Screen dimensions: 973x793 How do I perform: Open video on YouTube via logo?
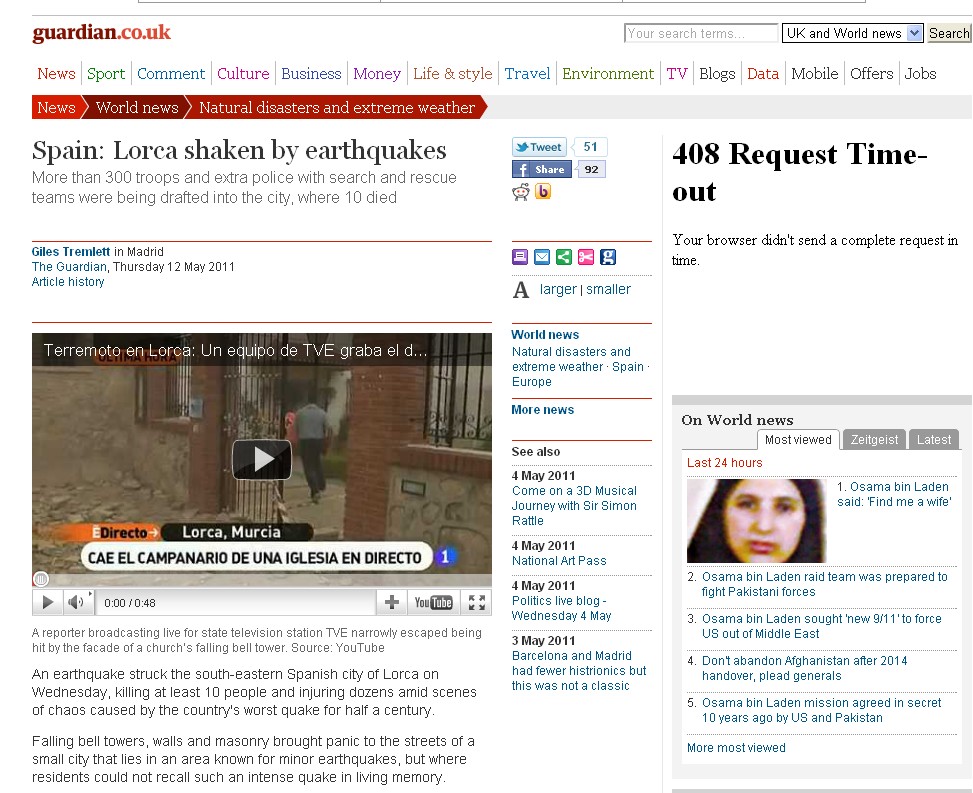tap(433, 602)
